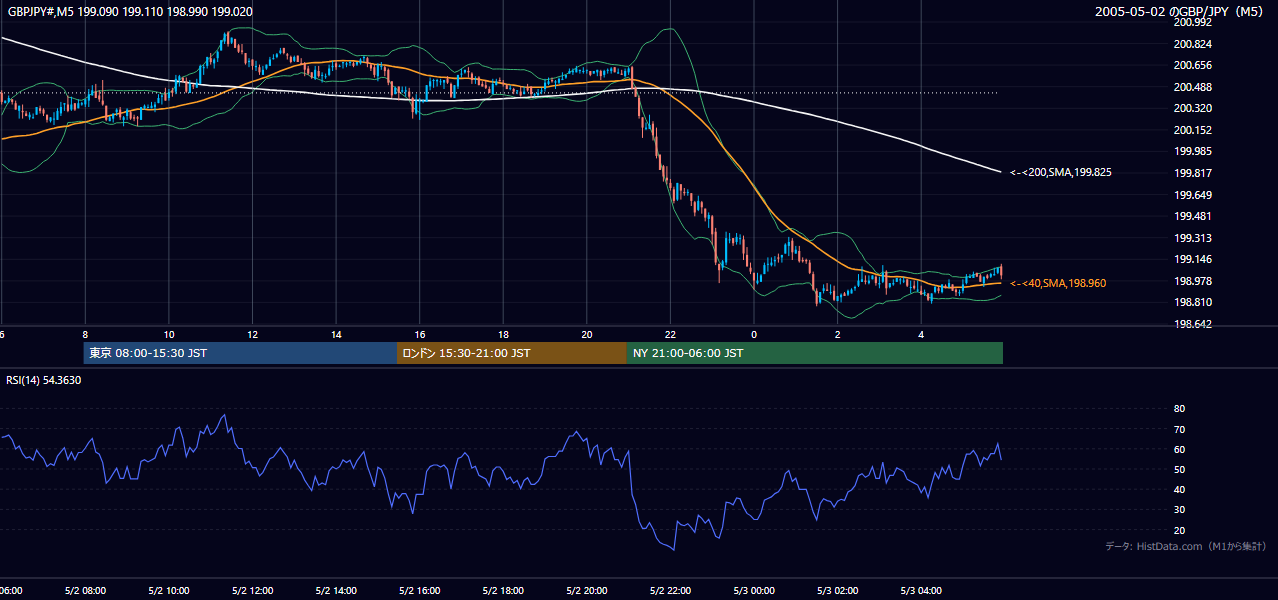Viewport: 1278px width, 600px height.
Task: Click RSI scale value 60
Action: [x=1179, y=449]
